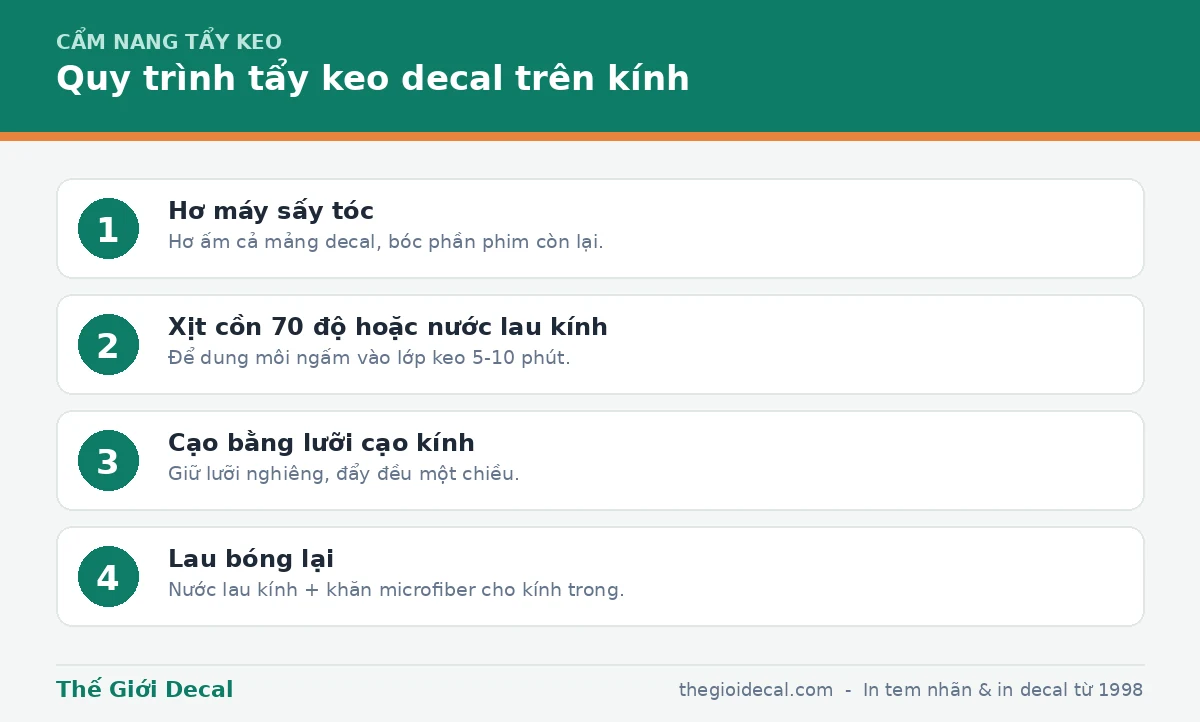The height and width of the screenshot is (722, 1200).
Task: Click the text 'Nước lau kính + khăn microfiber cho kính trong.'
Action: coord(396,590)
